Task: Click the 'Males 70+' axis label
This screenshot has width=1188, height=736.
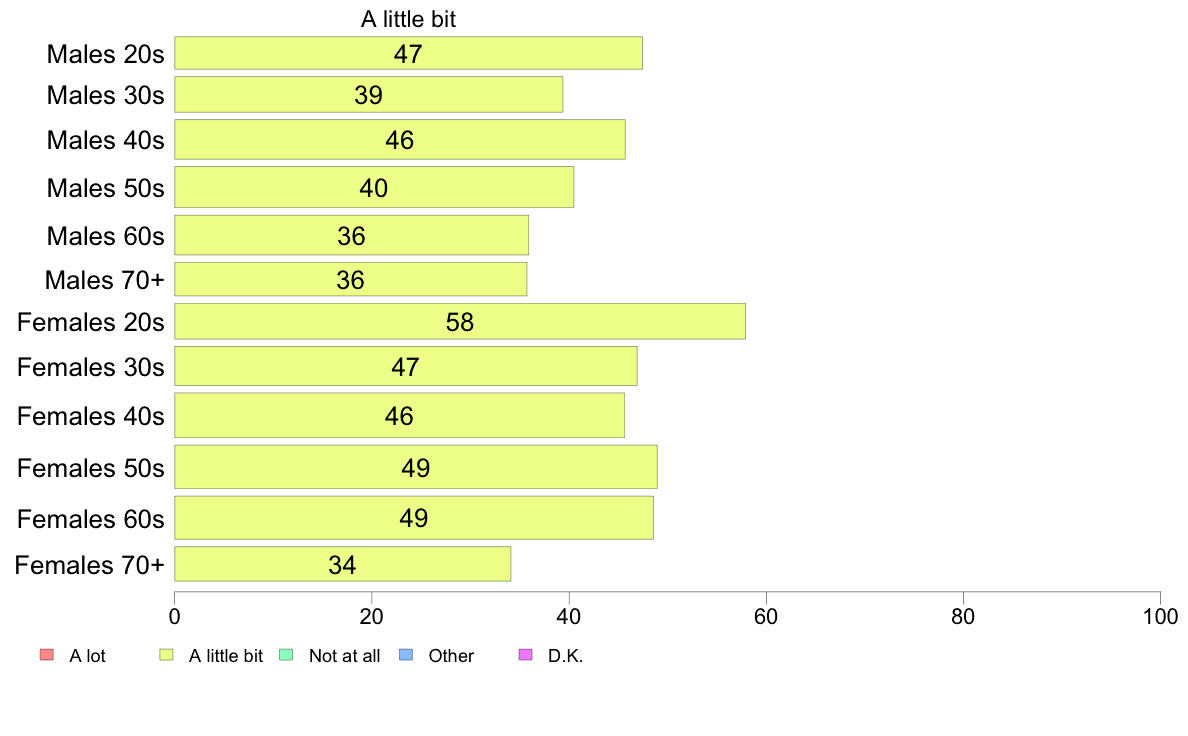Action: [x=105, y=280]
